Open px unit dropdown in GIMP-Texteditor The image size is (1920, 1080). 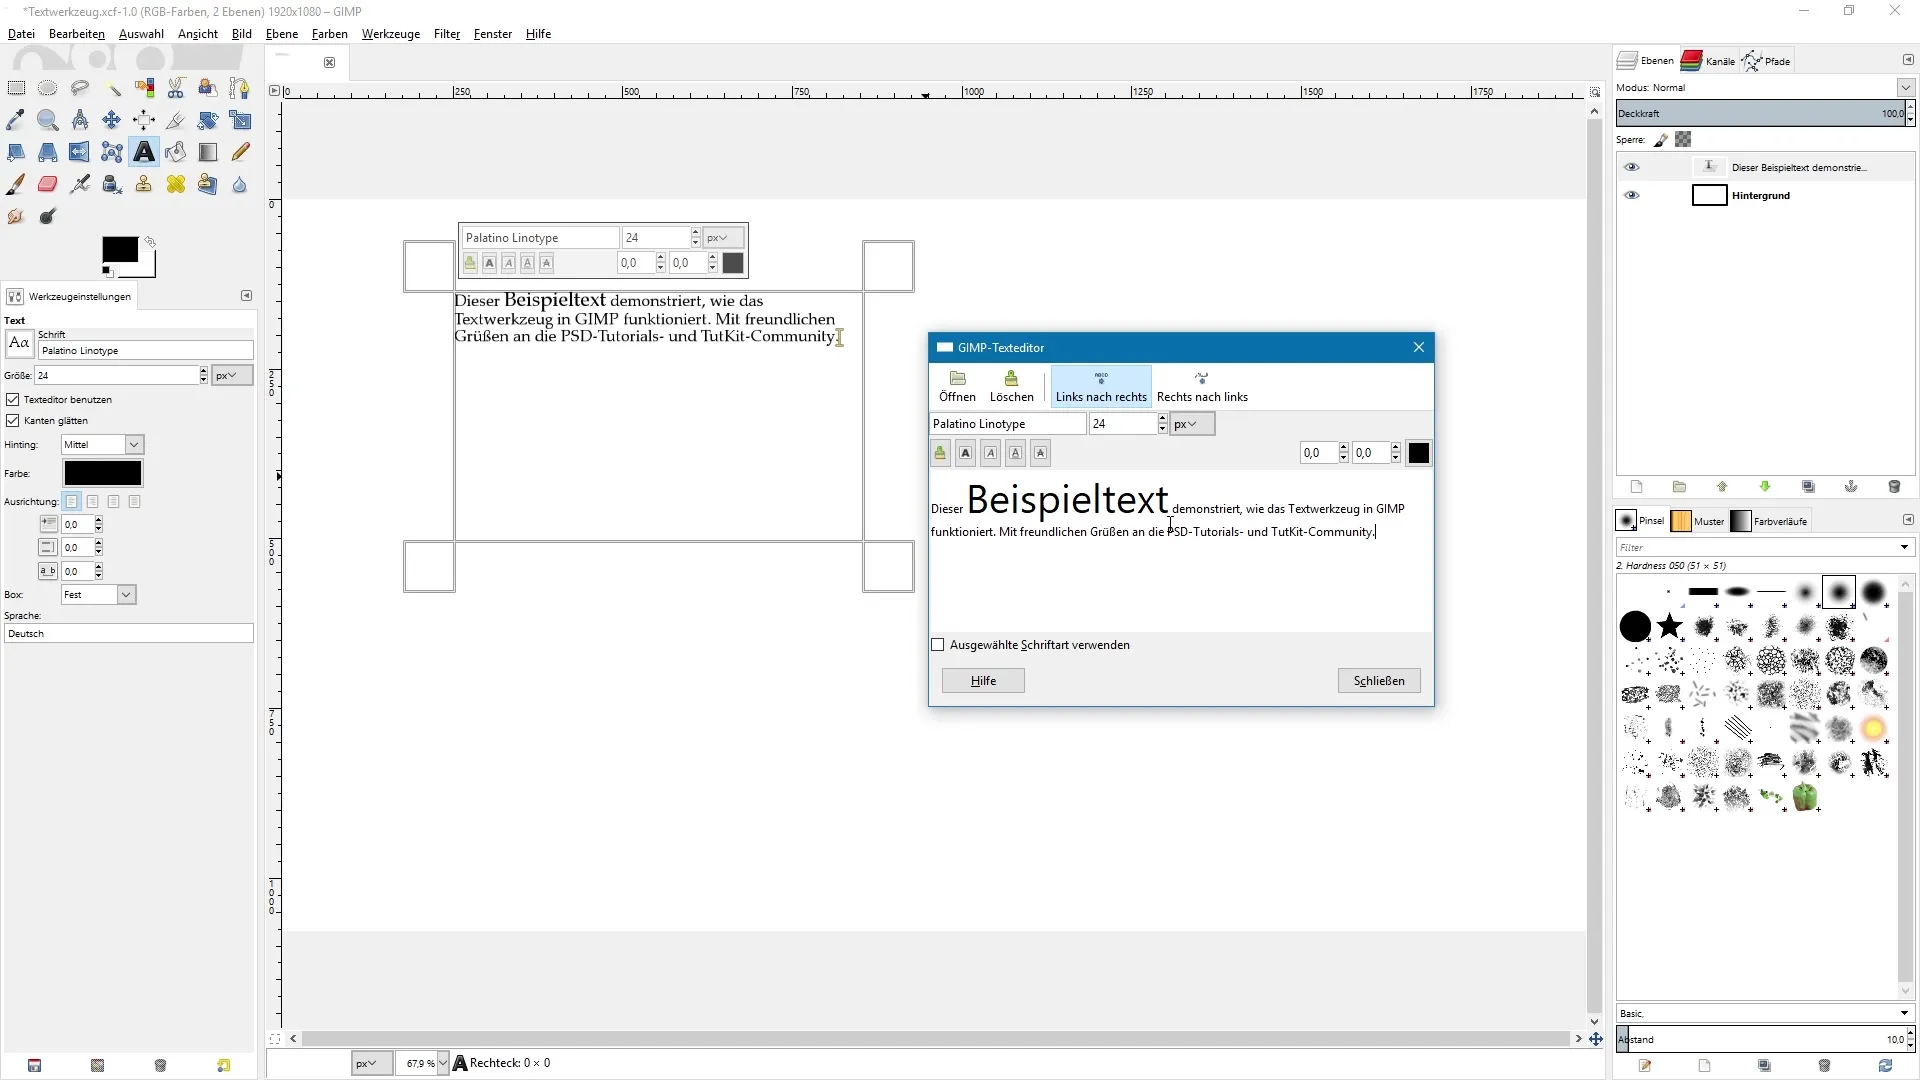coord(1191,424)
